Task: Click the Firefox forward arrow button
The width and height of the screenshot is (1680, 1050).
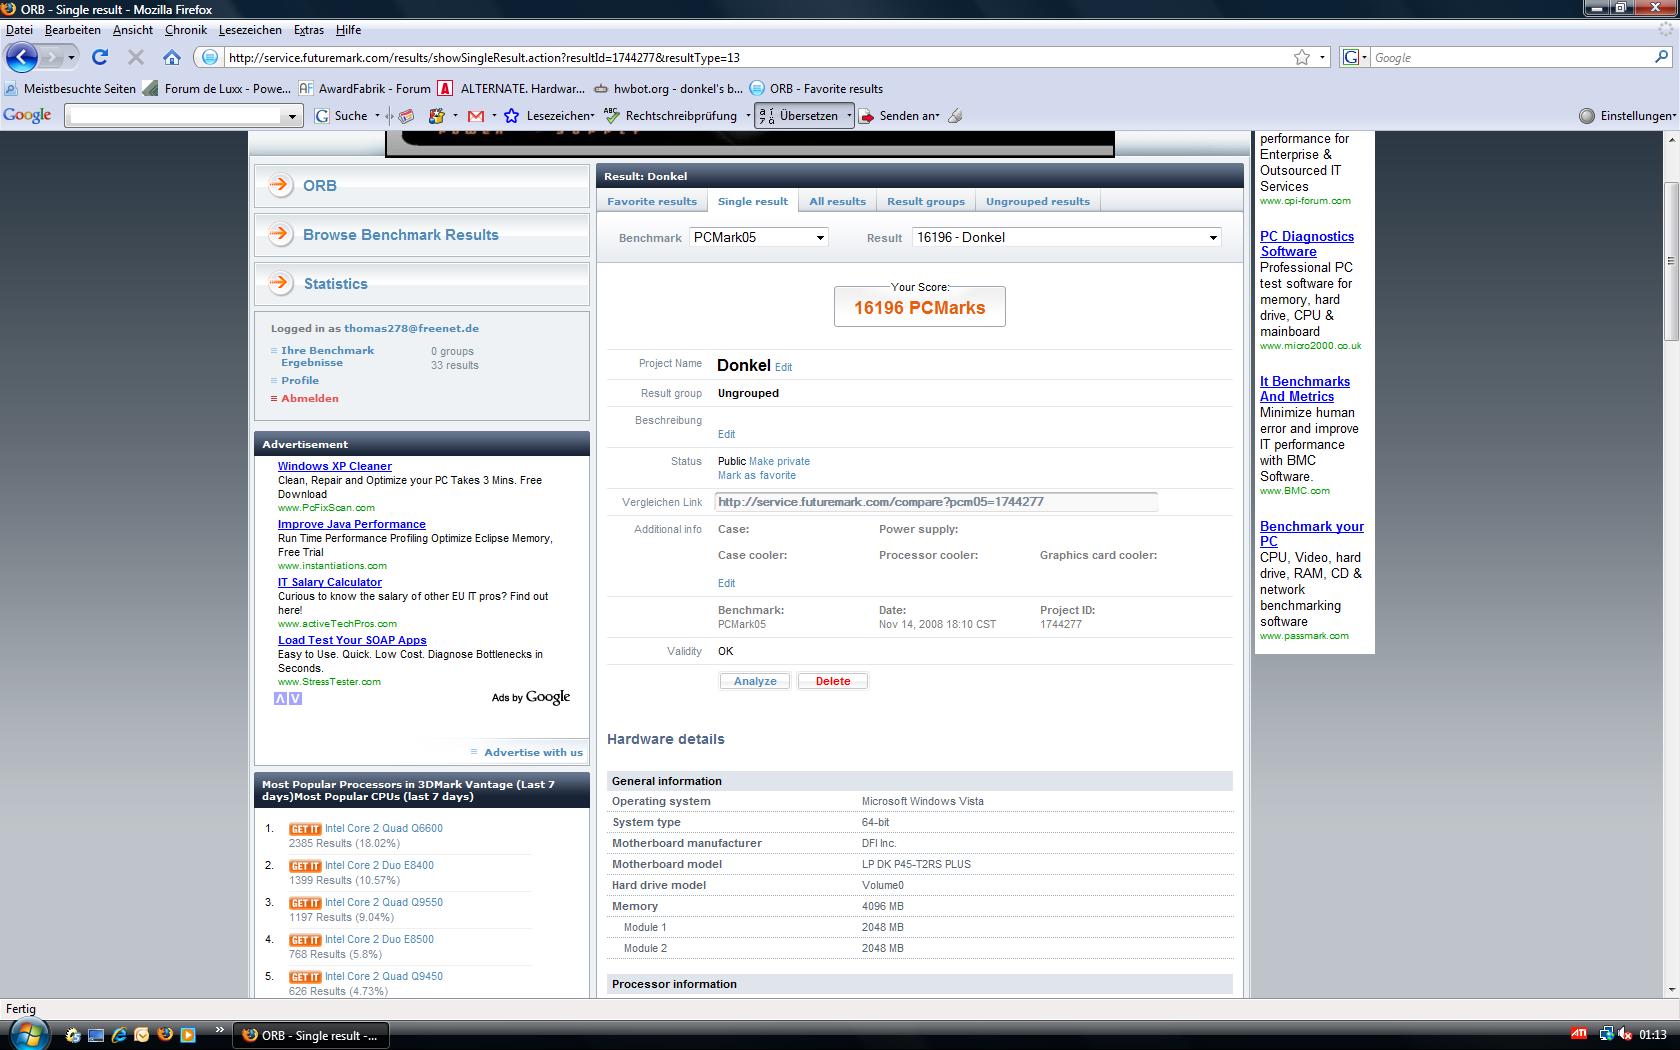Action: pyautogui.click(x=52, y=57)
